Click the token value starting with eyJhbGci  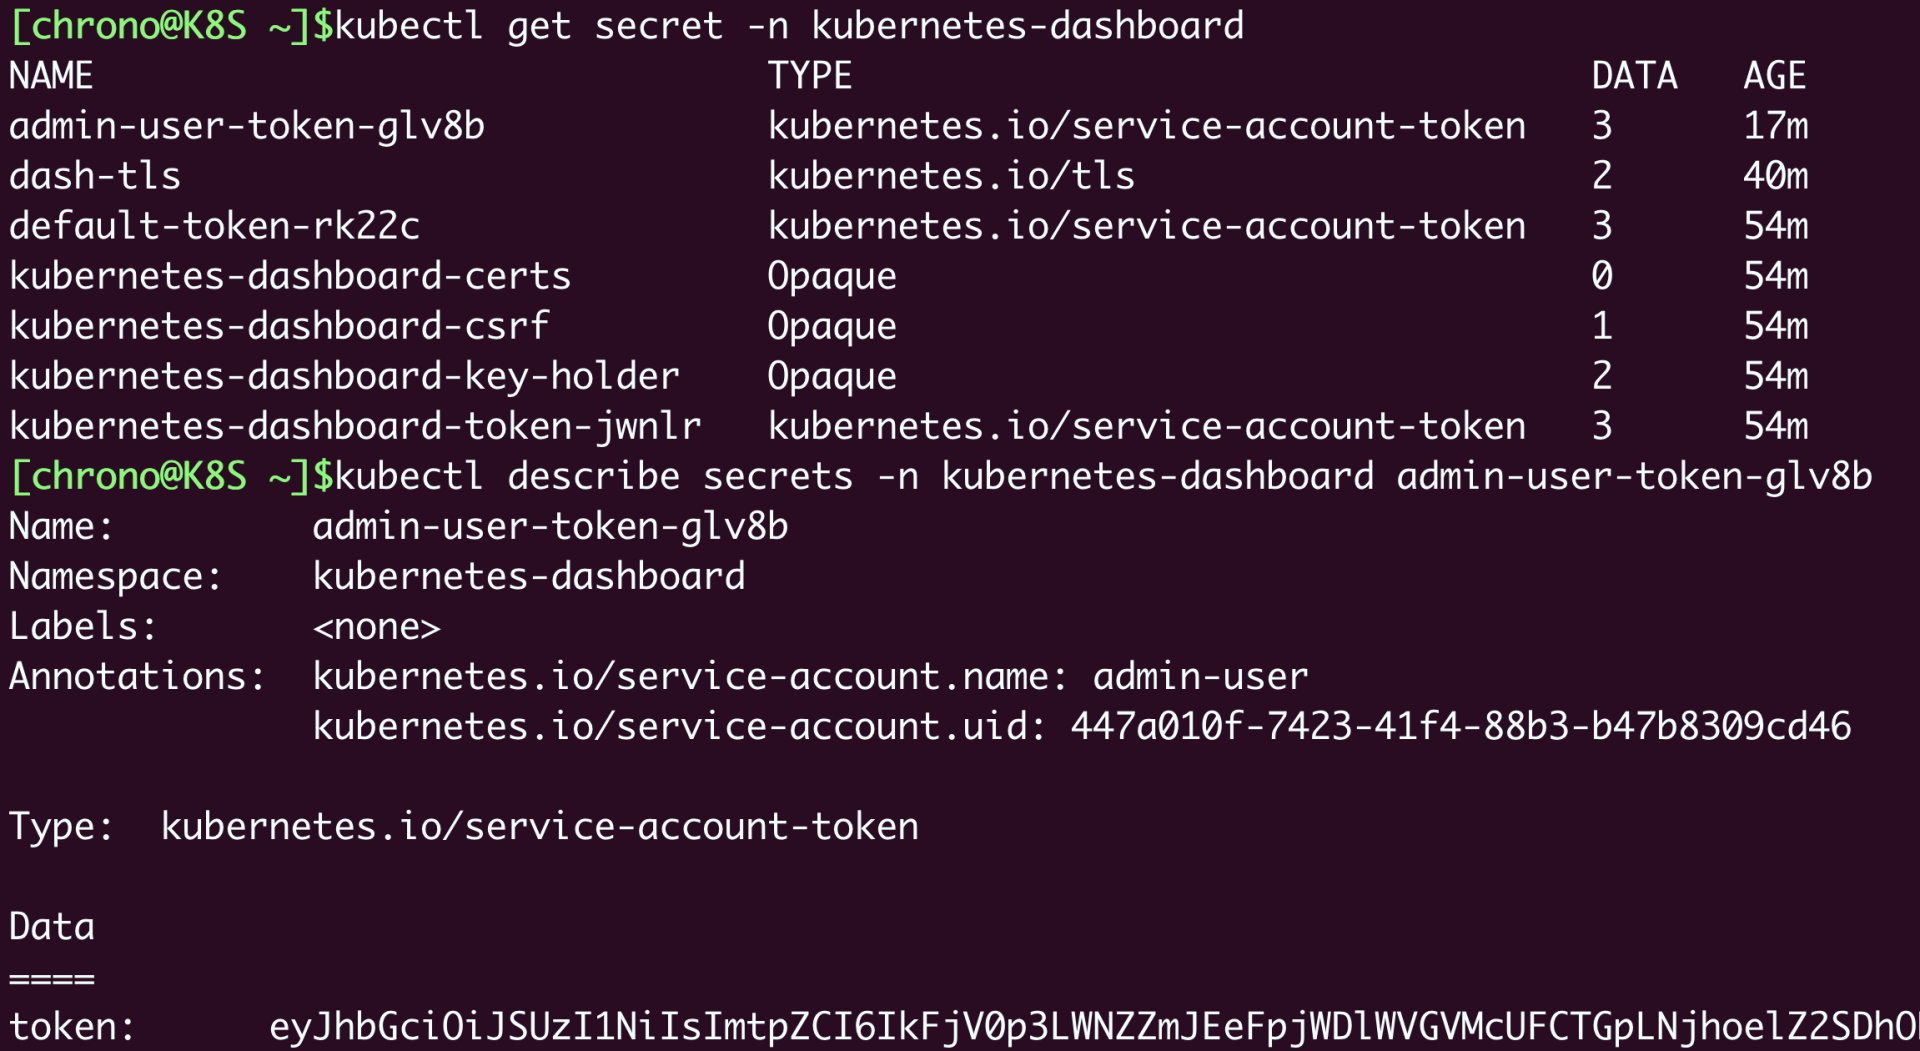coord(1090,1027)
